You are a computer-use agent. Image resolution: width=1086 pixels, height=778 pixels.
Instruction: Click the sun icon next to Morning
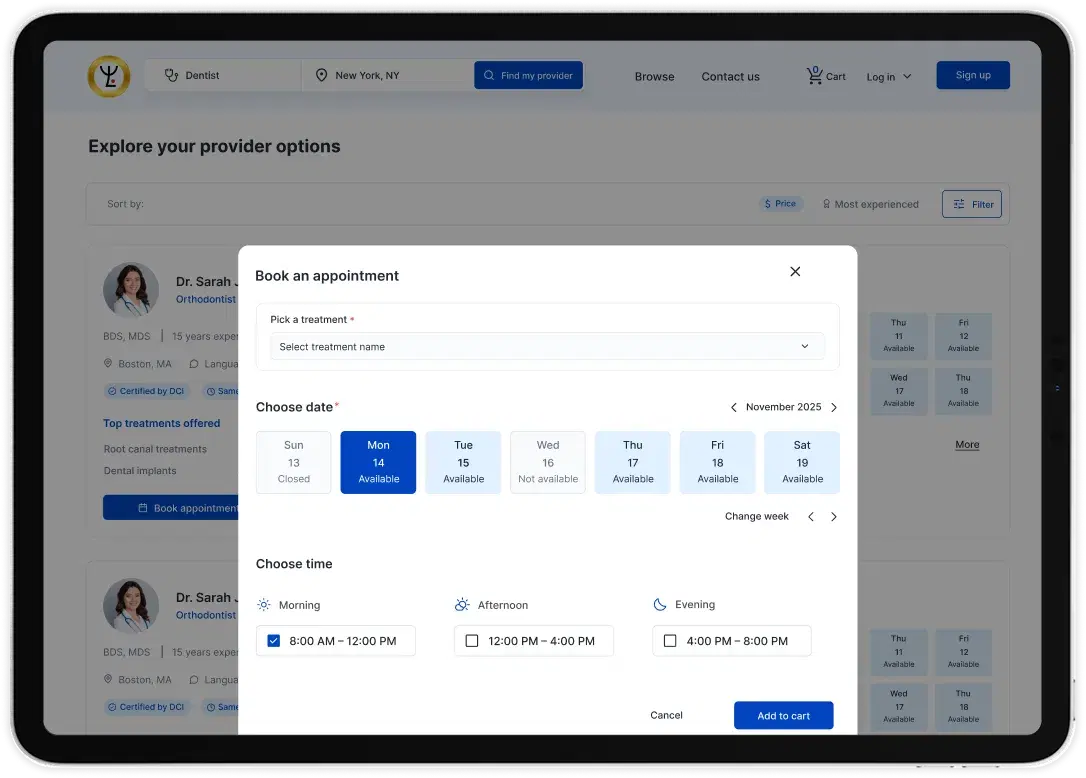pos(264,605)
